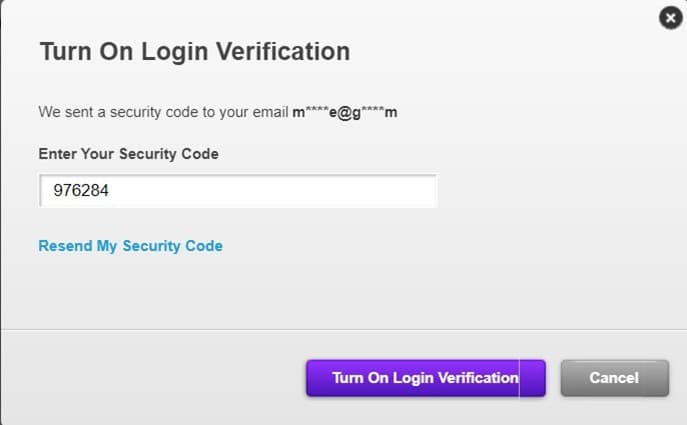Click the word "email" in the sent message
This screenshot has width=687, height=425.
click(270, 111)
